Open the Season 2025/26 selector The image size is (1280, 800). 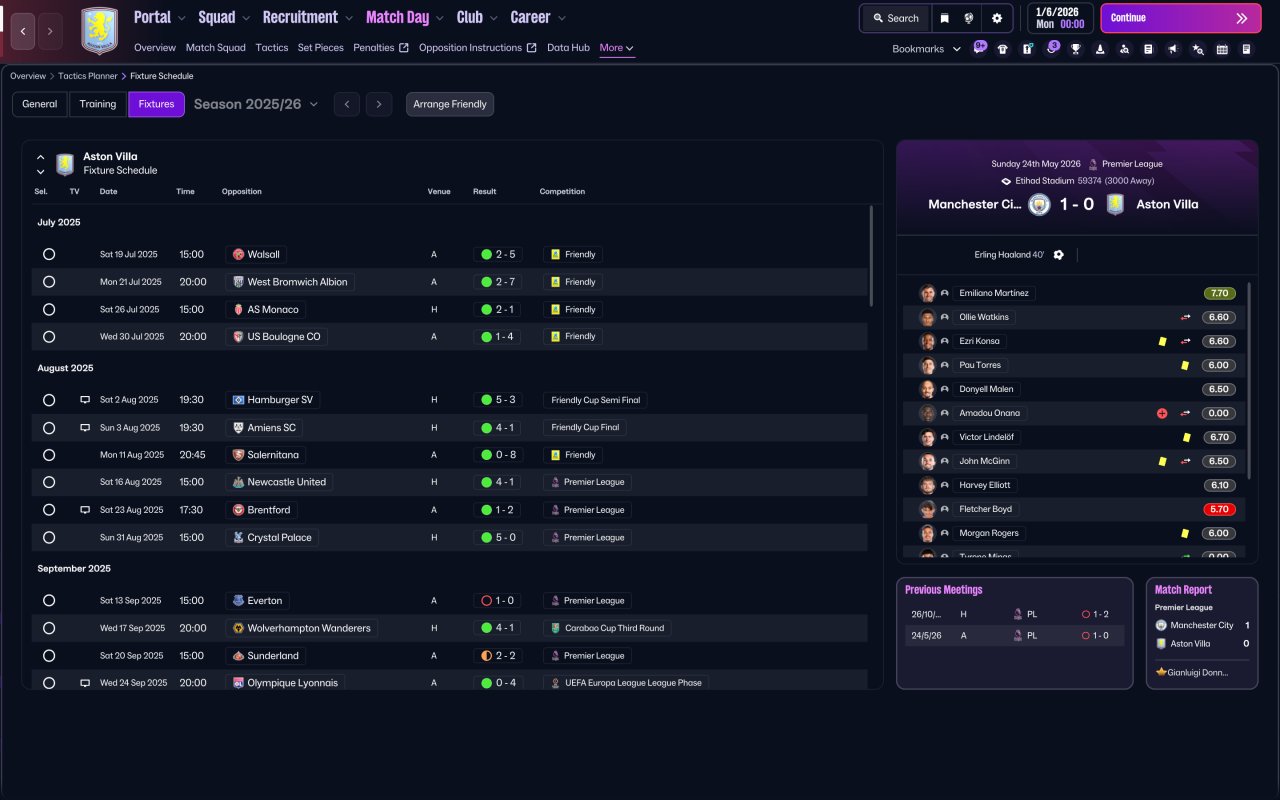(256, 104)
